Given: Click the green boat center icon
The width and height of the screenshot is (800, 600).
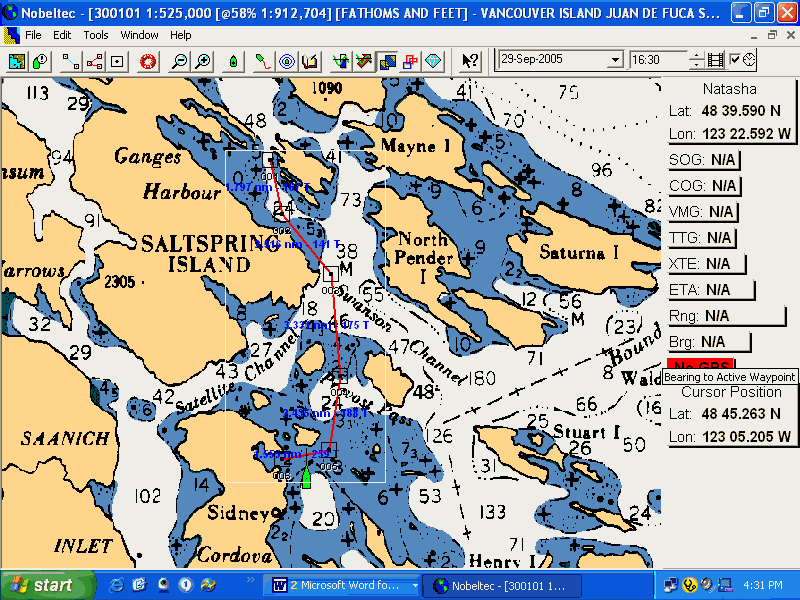Looking at the screenshot, I should tap(233, 61).
